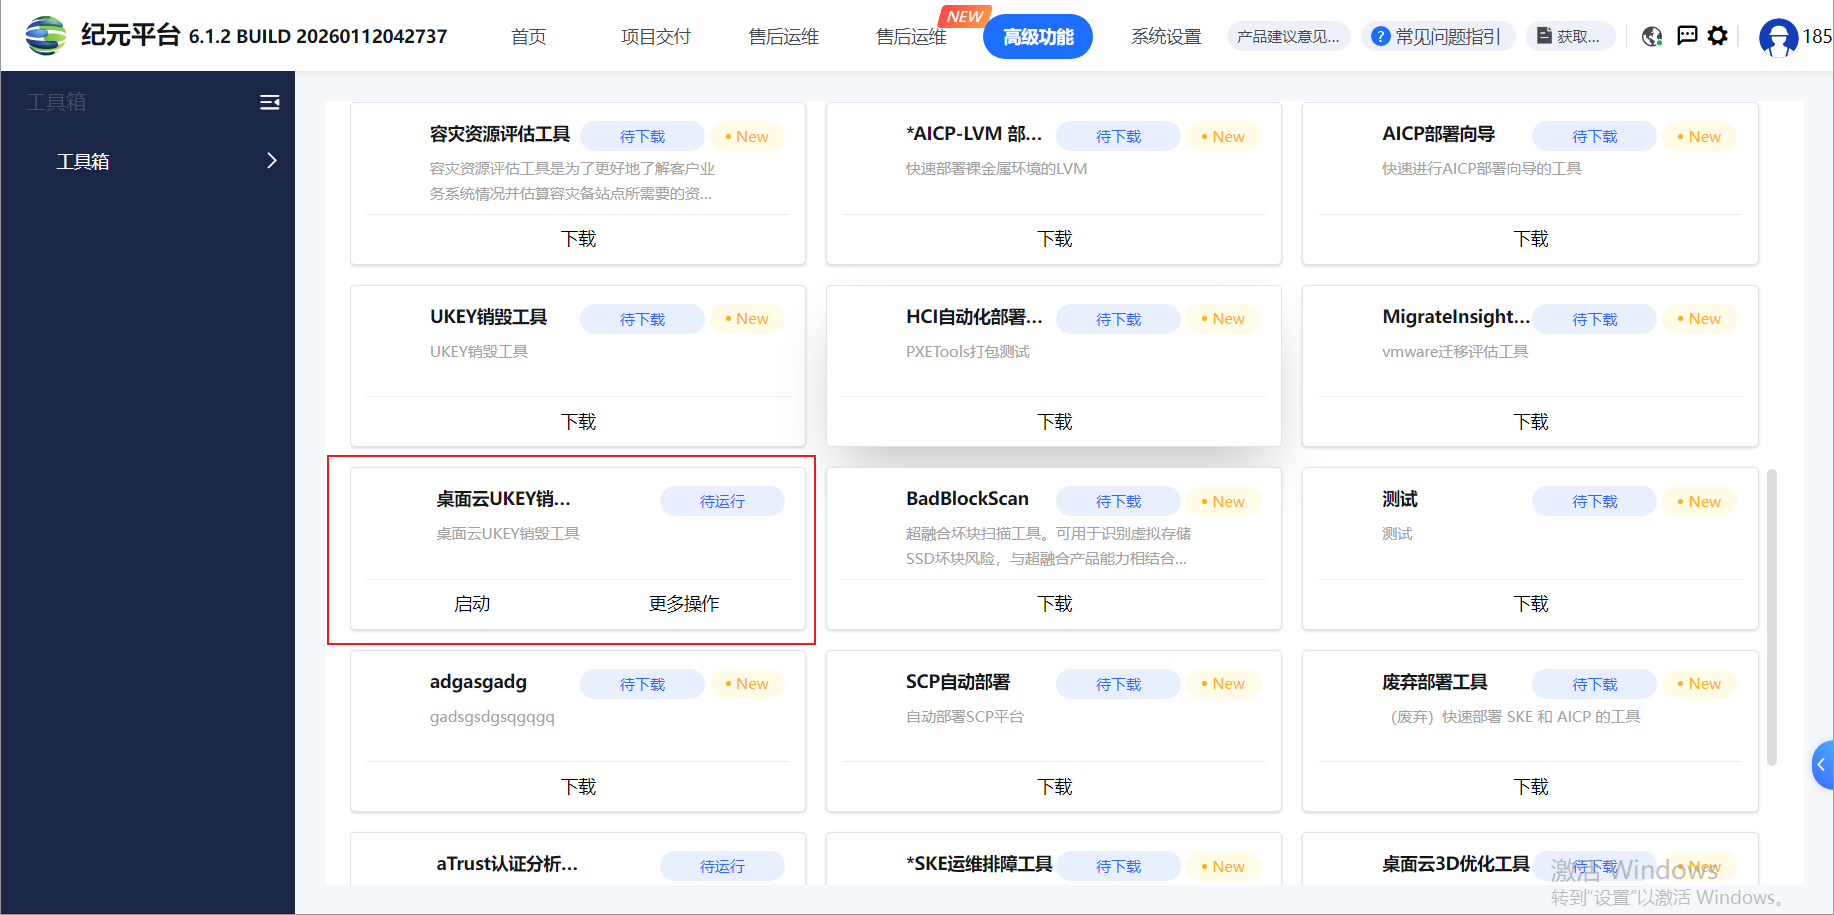1834x915 pixels.
Task: Open settings via the gear icon
Action: coord(1718,36)
